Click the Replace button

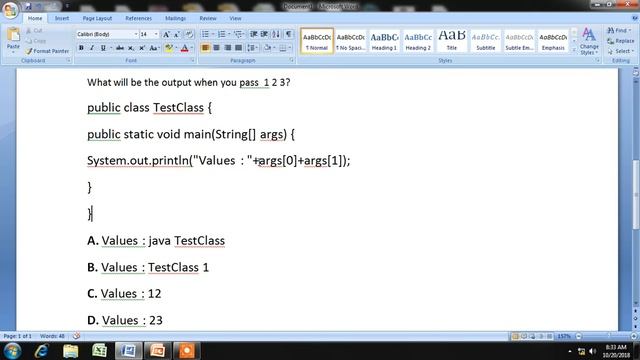tap(620, 41)
